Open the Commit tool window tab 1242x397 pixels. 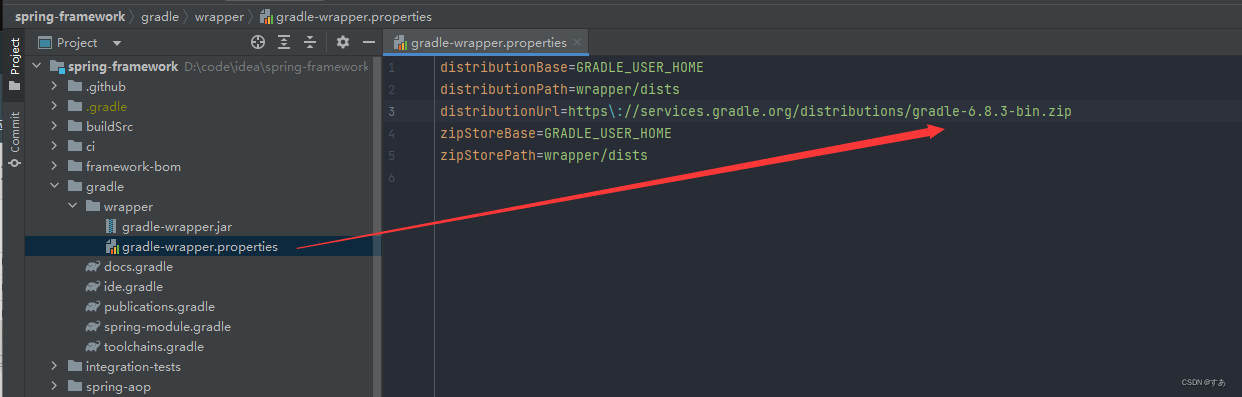14,140
